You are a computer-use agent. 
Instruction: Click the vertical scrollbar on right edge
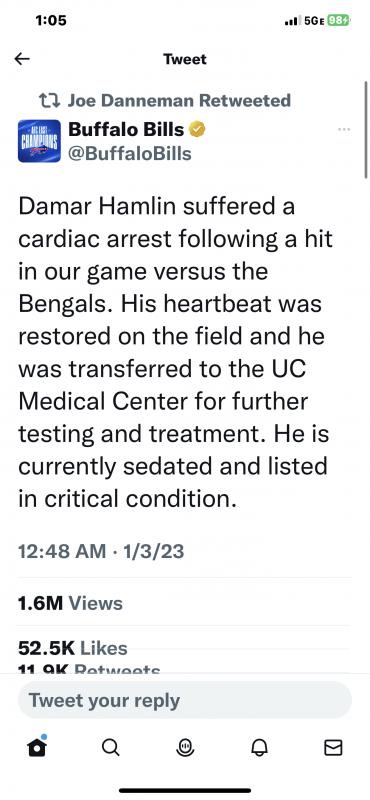[366, 130]
